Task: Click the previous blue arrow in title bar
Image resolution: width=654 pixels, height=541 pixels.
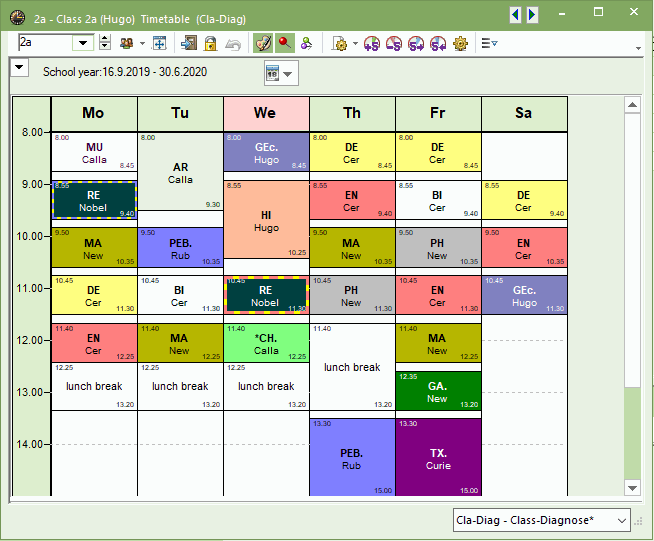Action: (516, 15)
